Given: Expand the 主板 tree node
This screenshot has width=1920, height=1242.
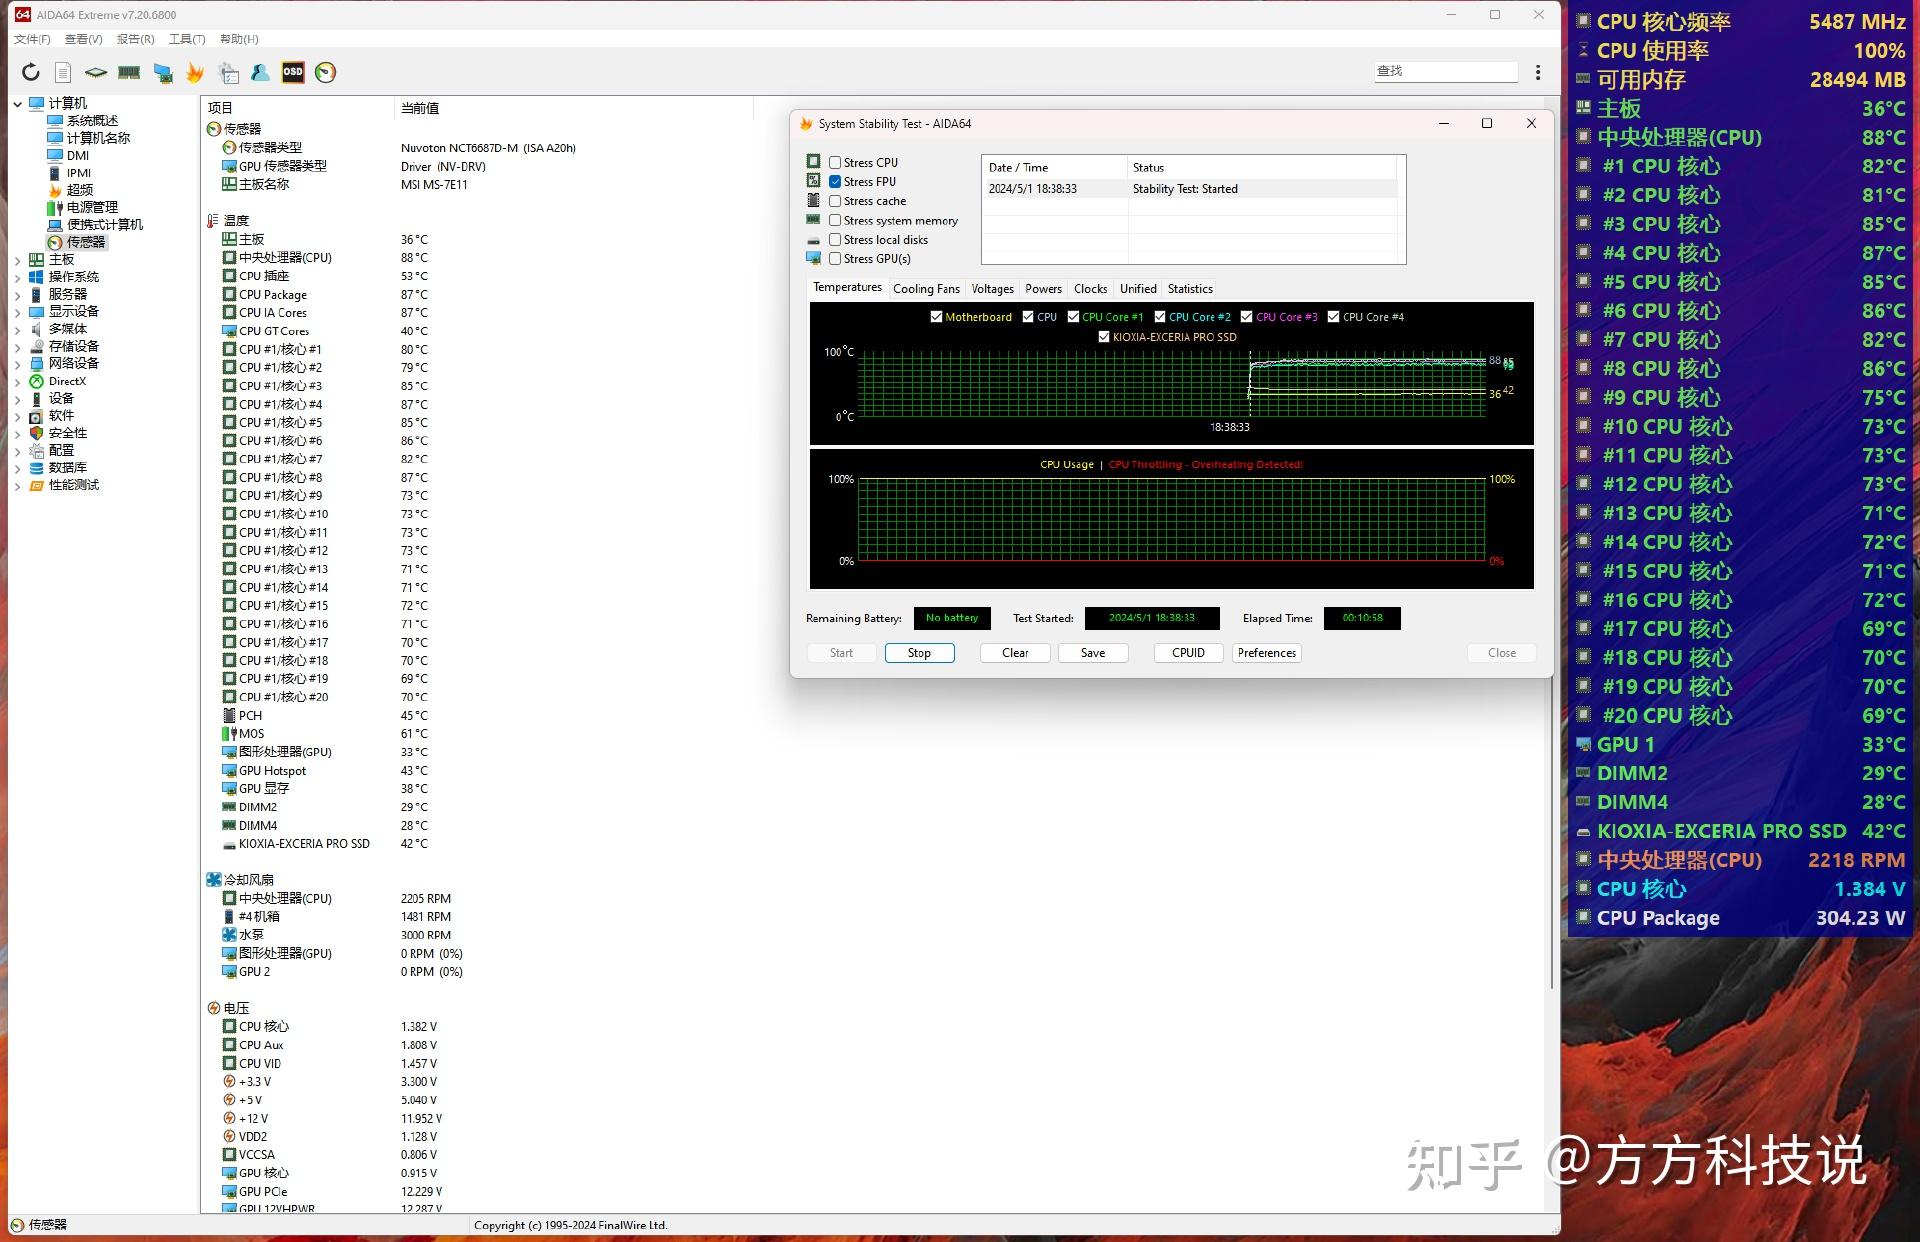Looking at the screenshot, I should tap(17, 260).
